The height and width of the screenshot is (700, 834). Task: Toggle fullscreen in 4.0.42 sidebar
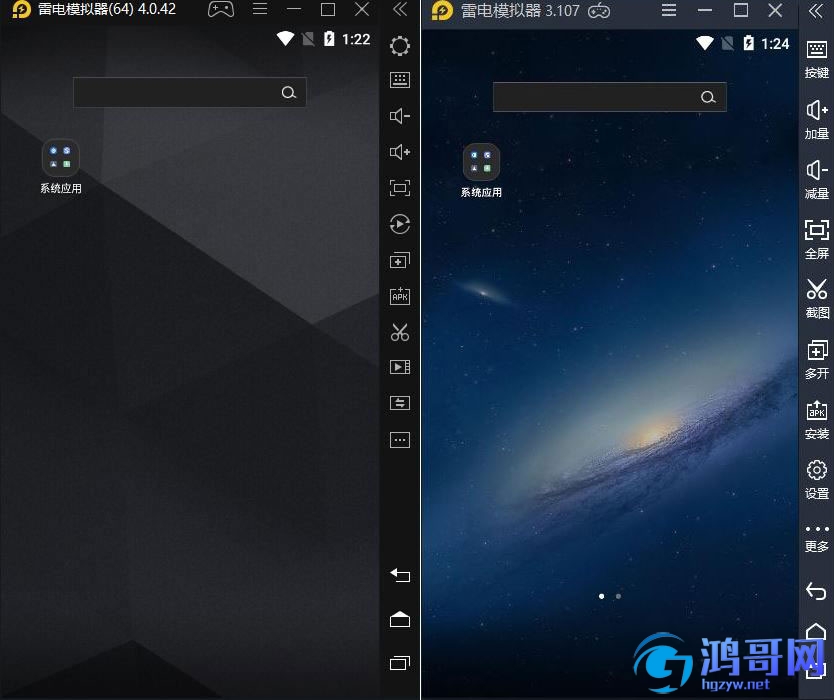pyautogui.click(x=400, y=188)
